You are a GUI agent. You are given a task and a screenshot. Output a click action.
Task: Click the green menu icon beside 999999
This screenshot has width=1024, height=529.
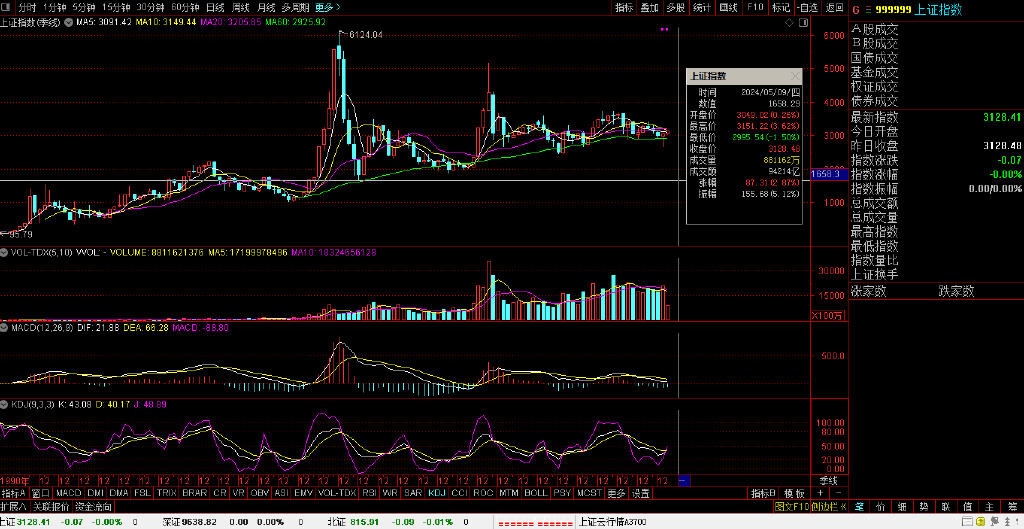[x=869, y=9]
